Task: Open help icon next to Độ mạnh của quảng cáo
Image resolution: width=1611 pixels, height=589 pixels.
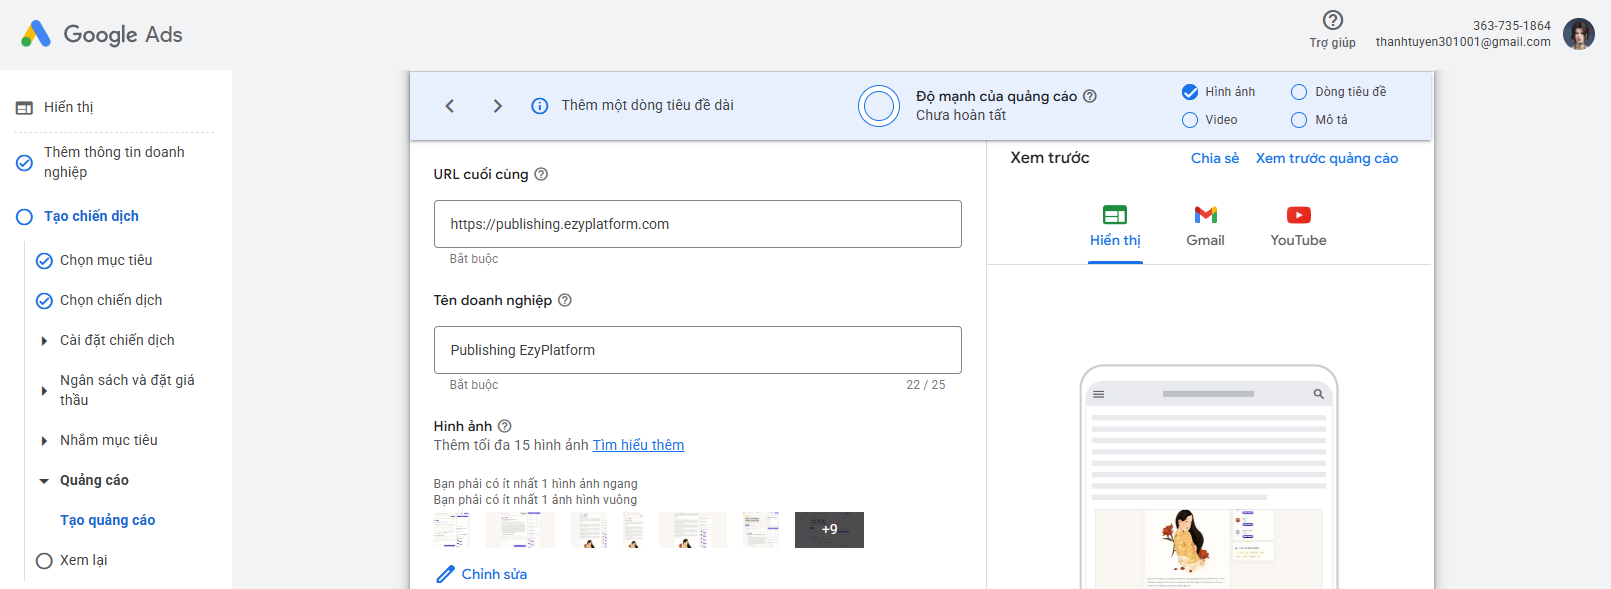Action: (1090, 96)
